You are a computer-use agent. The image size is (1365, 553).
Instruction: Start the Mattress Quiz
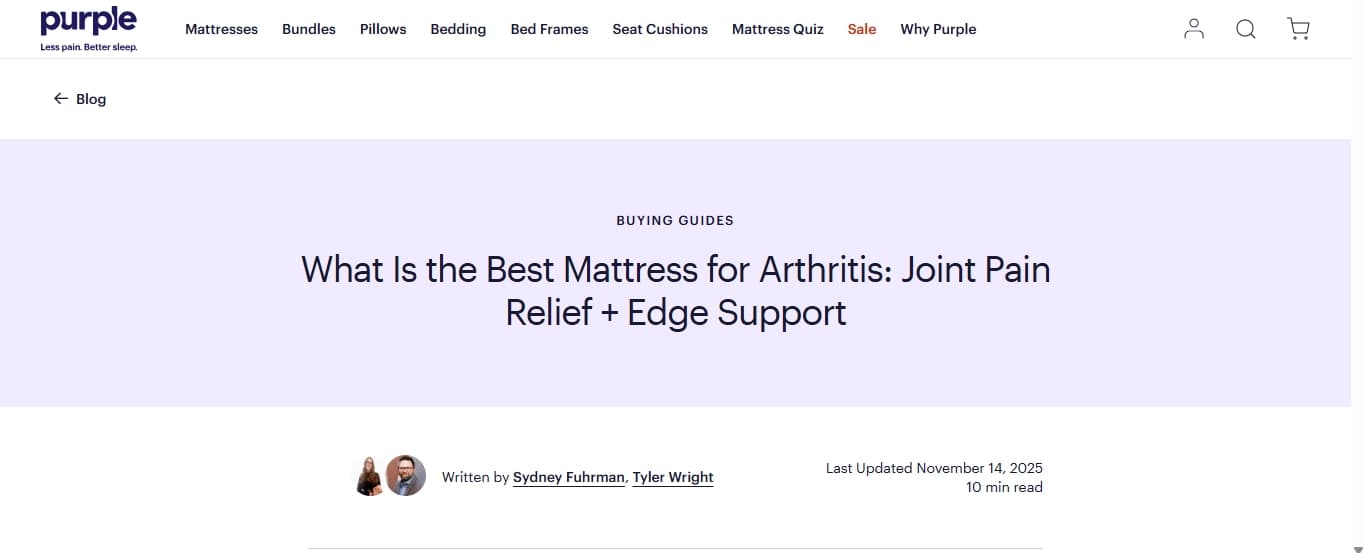(x=778, y=29)
